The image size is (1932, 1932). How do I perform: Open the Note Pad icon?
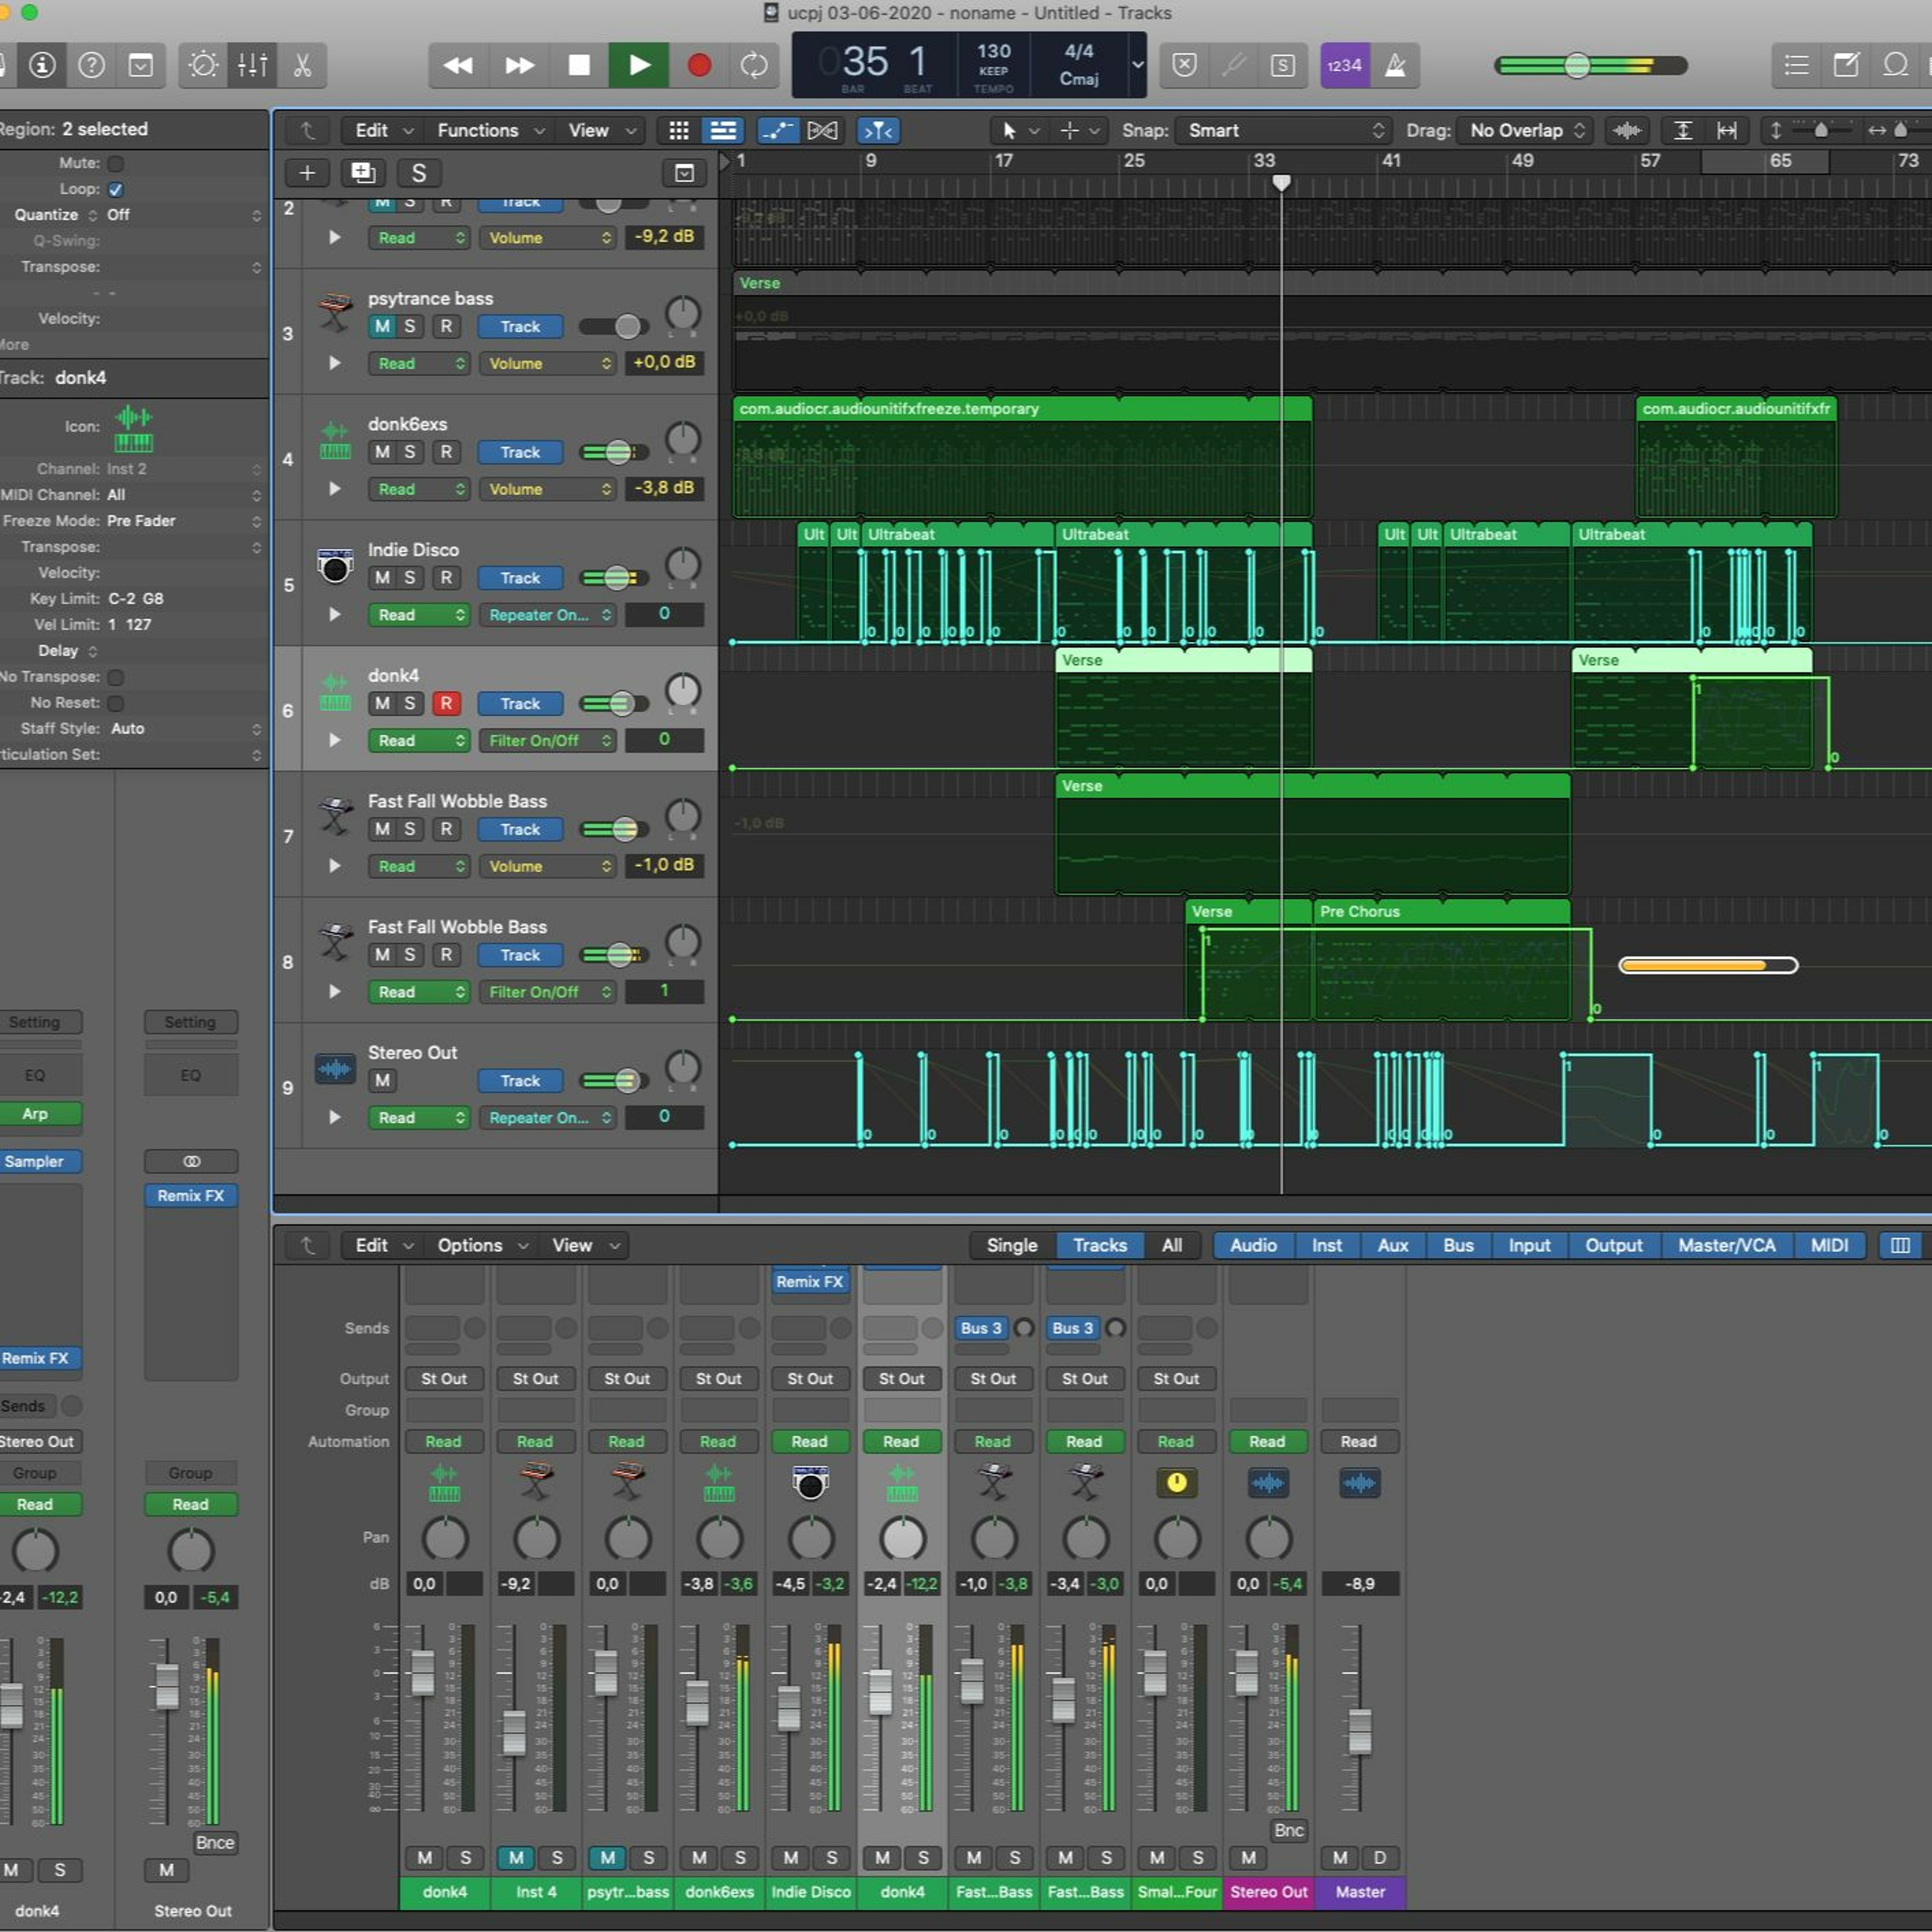[1846, 65]
